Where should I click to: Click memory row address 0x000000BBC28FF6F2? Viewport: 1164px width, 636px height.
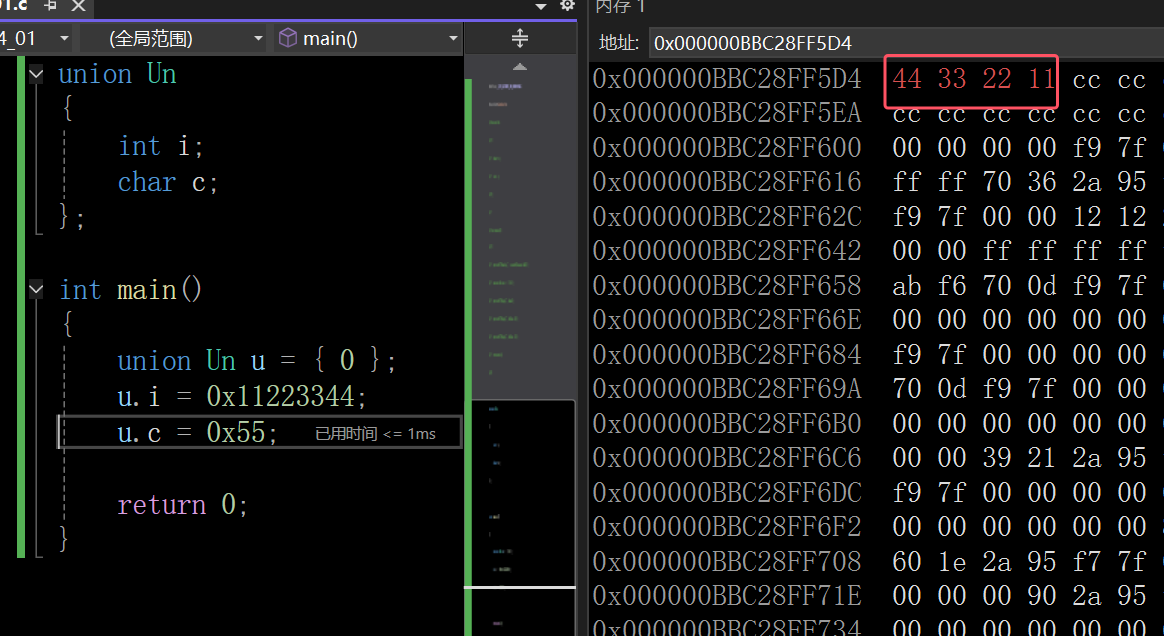point(727,527)
